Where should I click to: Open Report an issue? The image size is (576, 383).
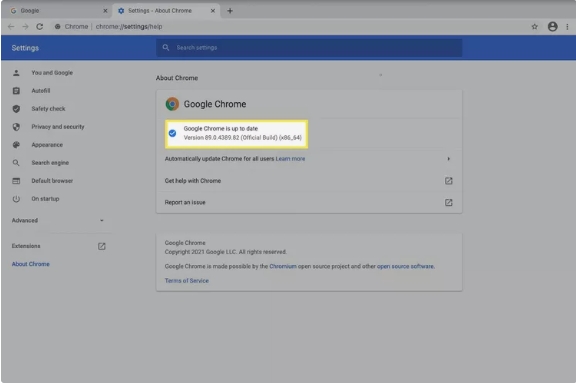309,202
